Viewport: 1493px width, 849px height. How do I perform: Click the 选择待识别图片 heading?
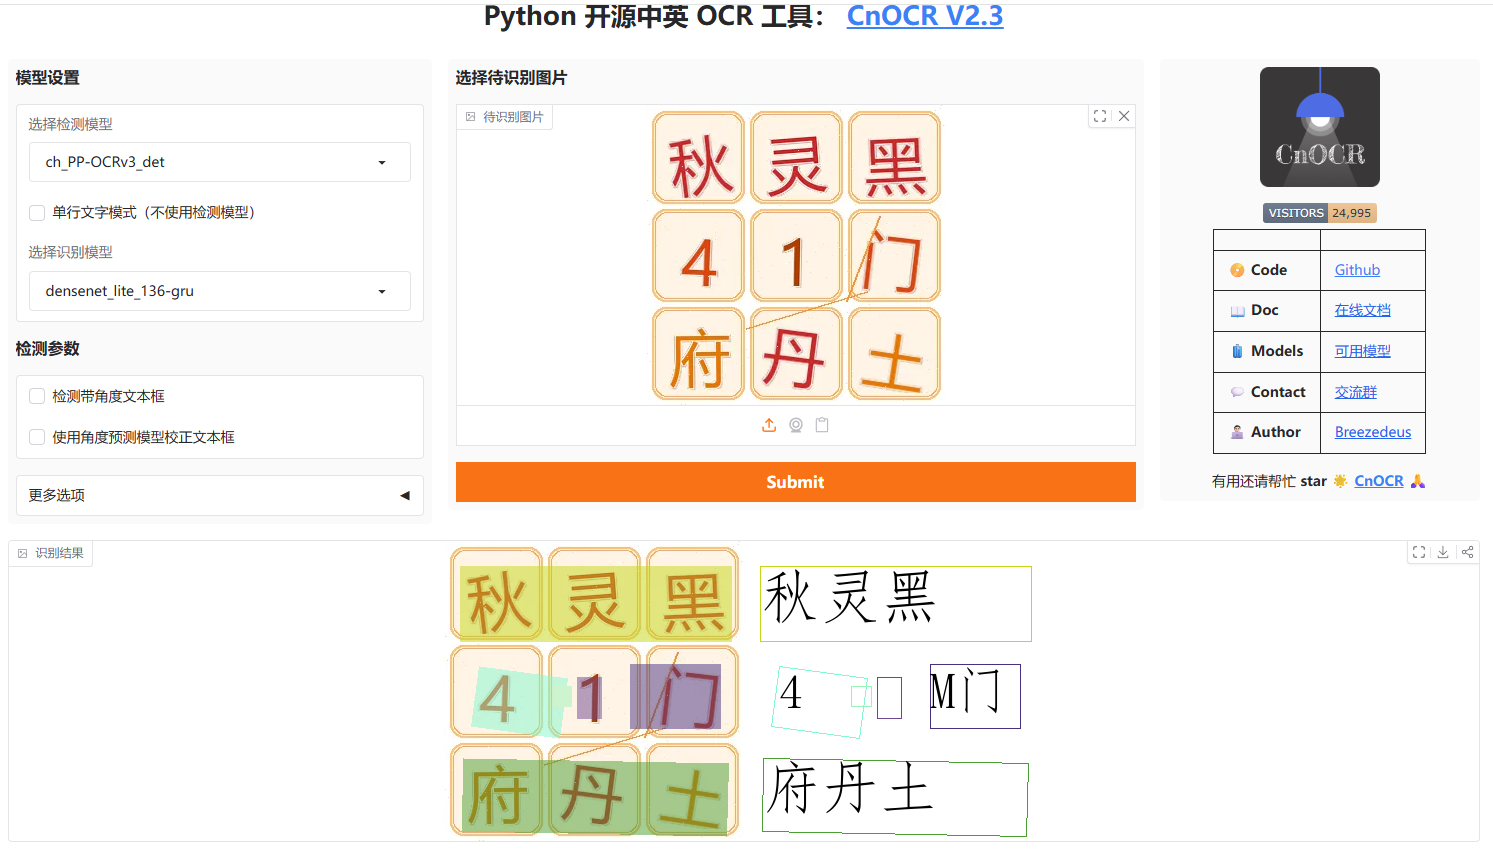(x=511, y=78)
